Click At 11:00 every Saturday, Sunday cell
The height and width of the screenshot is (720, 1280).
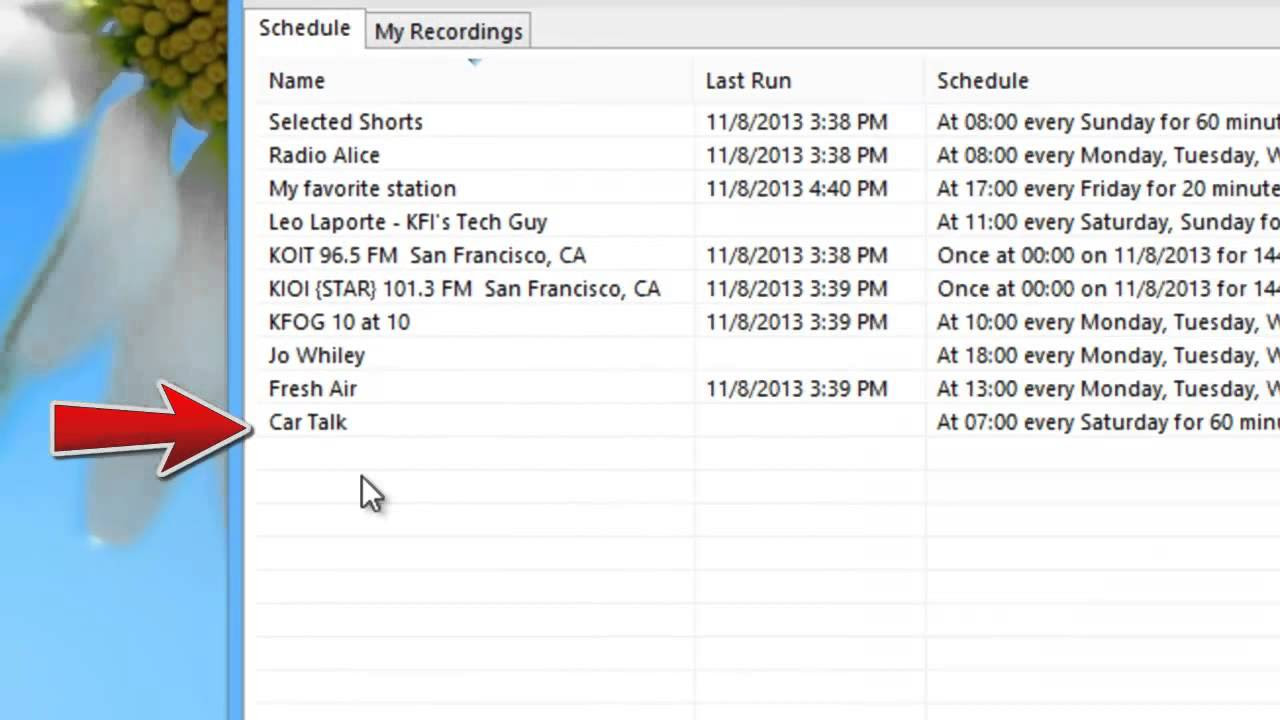point(1108,222)
